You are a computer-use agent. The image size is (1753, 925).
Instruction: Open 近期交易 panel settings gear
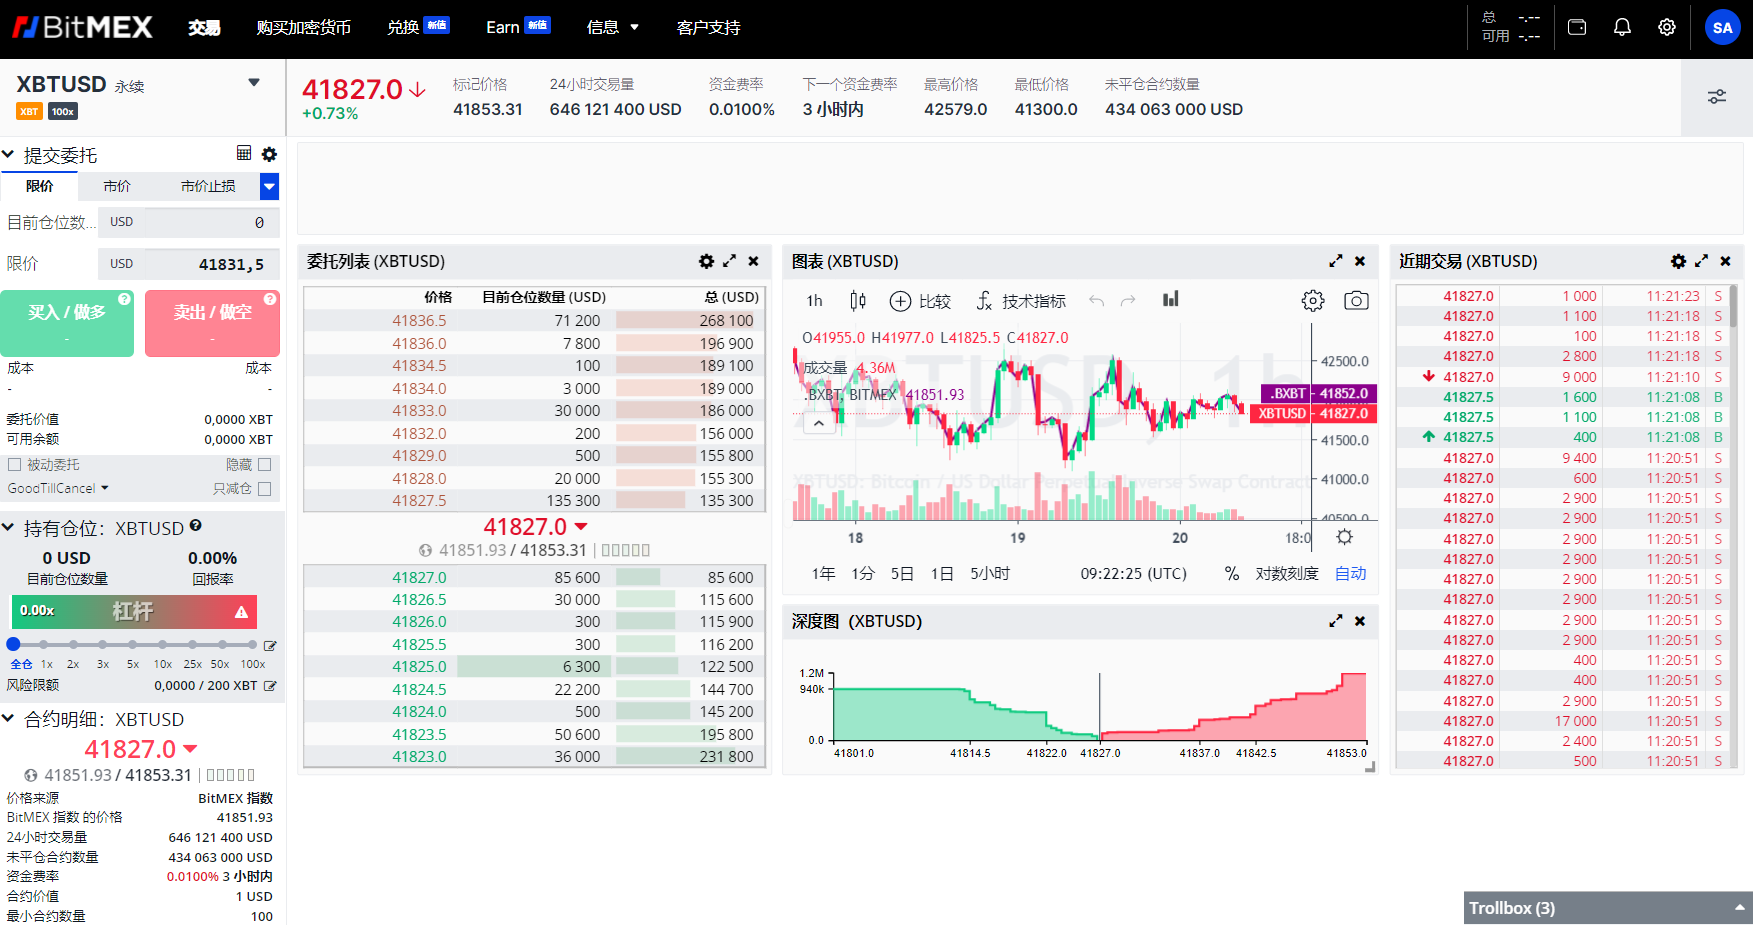1678,261
